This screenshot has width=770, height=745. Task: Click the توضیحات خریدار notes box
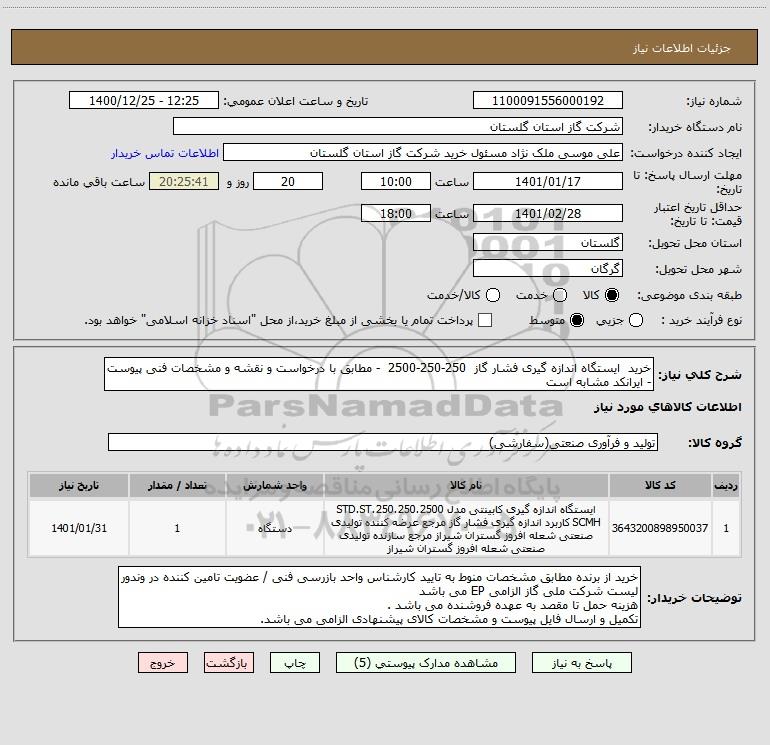tap(379, 597)
